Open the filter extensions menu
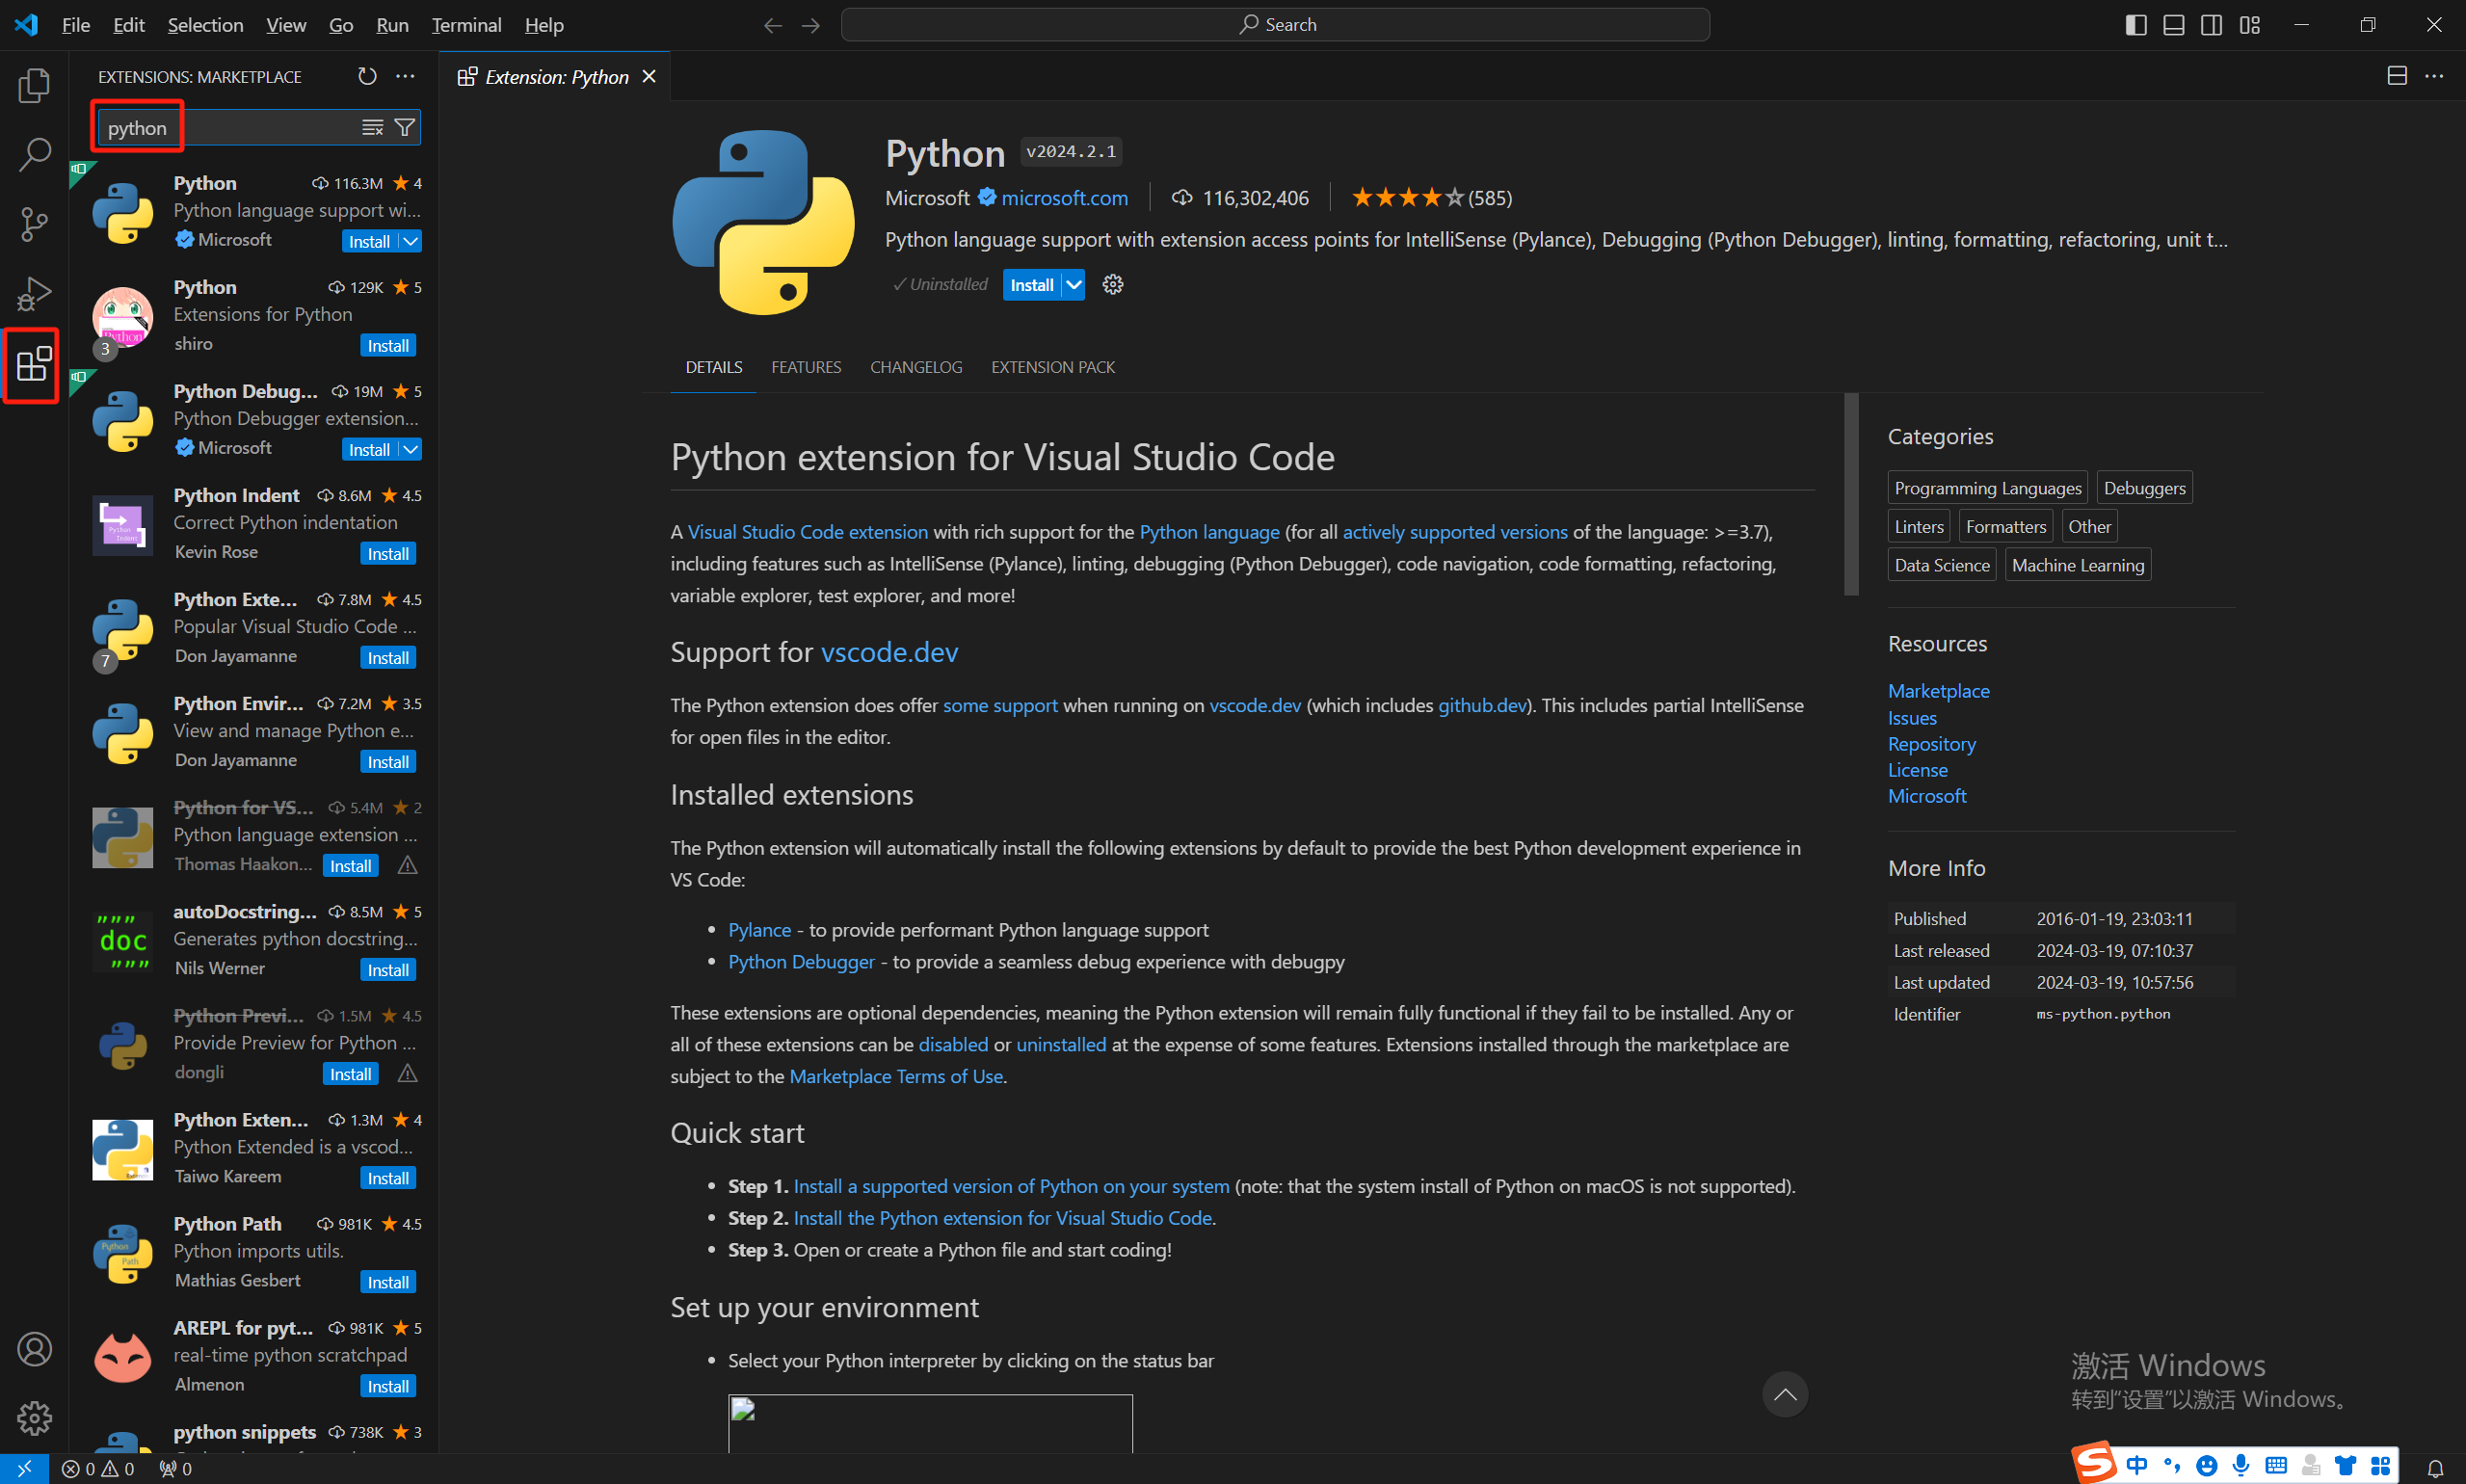Image resolution: width=2466 pixels, height=1484 pixels. (x=404, y=127)
